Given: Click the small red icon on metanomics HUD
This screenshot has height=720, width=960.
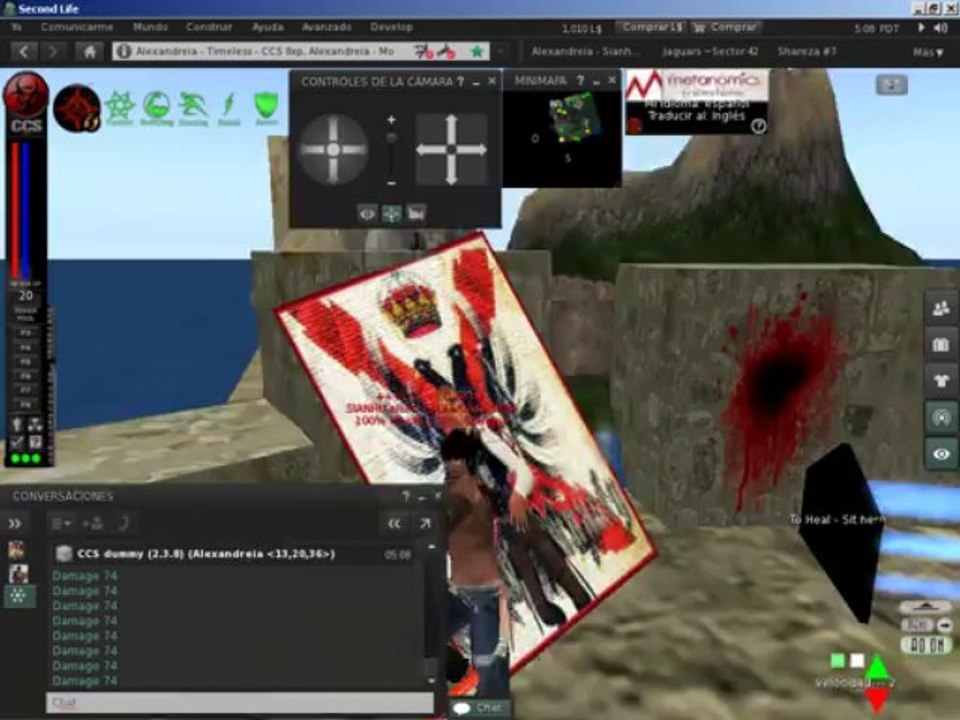Looking at the screenshot, I should click(634, 126).
